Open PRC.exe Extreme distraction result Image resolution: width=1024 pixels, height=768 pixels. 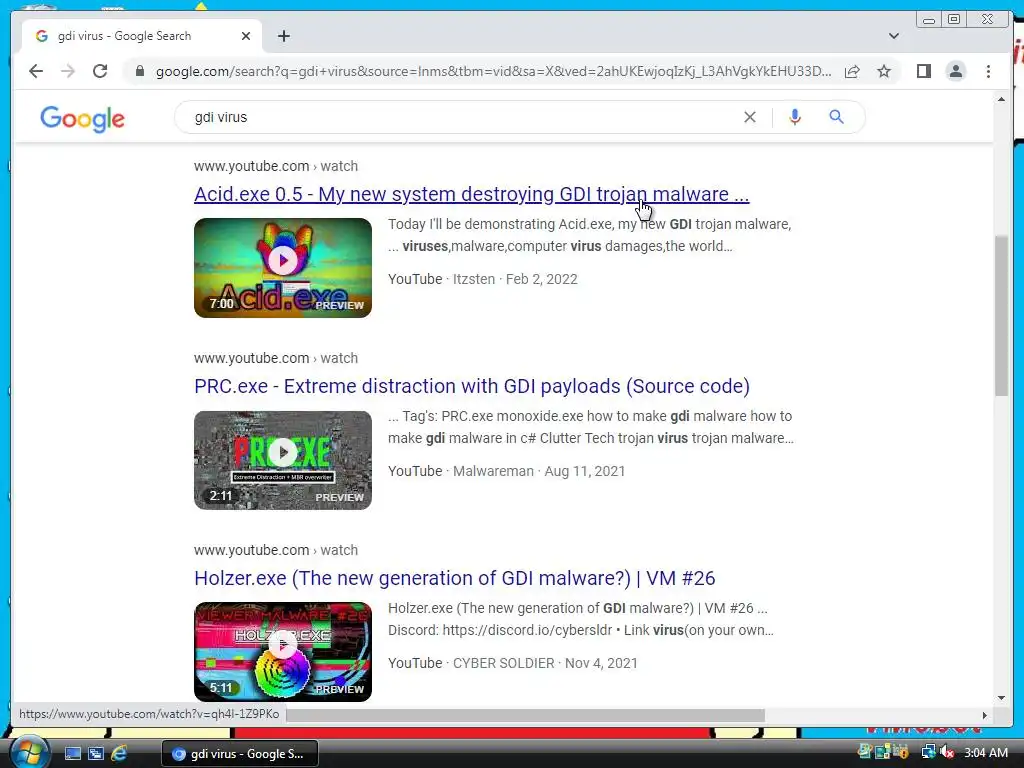472,386
